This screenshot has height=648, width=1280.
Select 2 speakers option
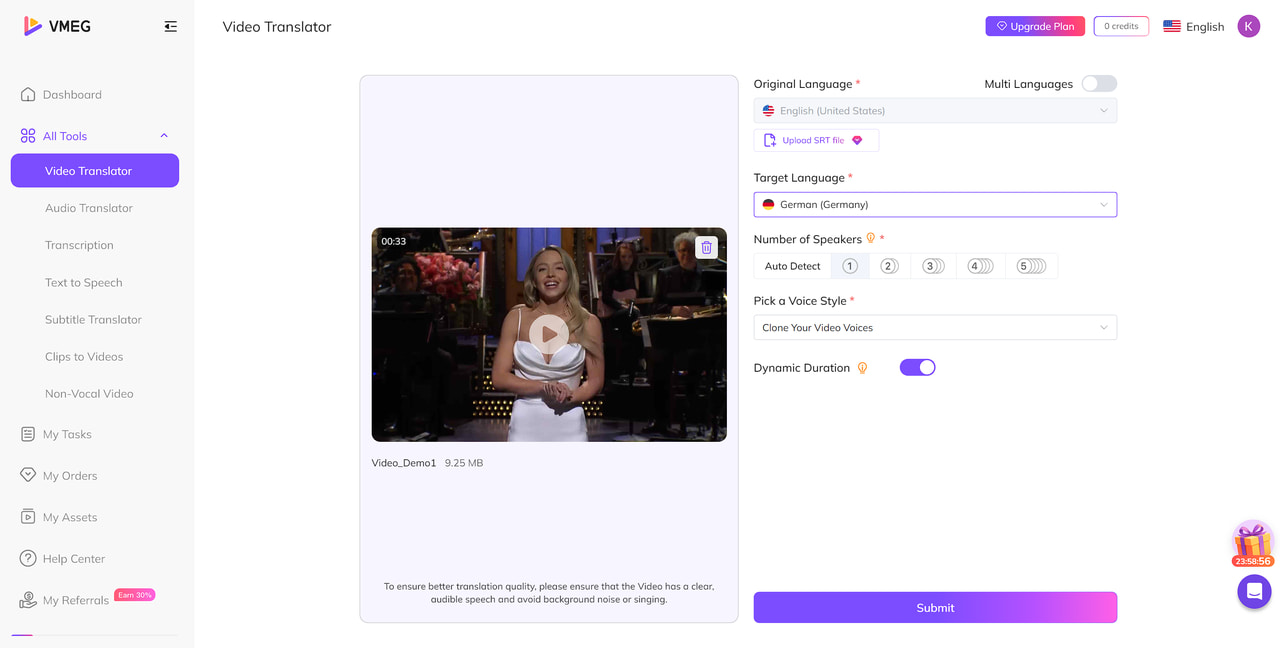pyautogui.click(x=890, y=266)
